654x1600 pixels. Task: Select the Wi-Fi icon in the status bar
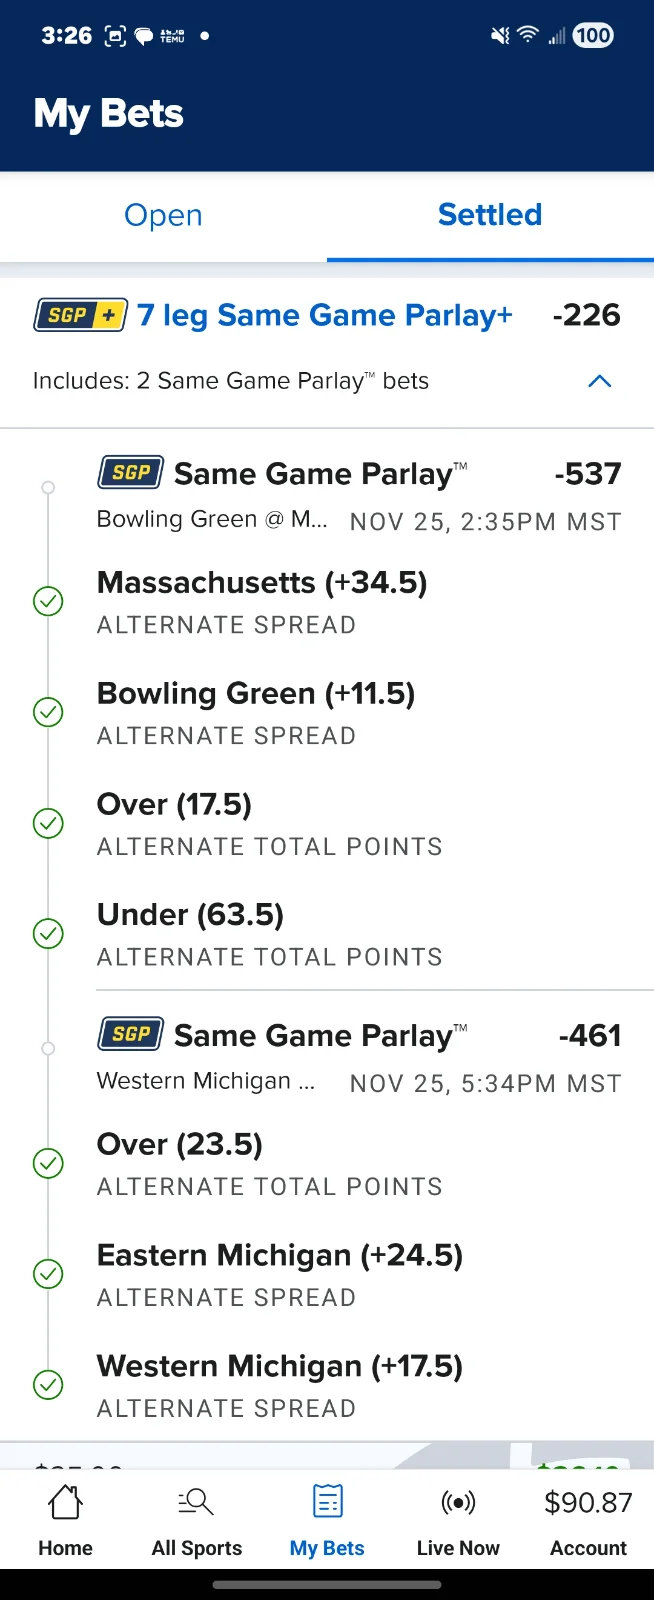(x=527, y=35)
